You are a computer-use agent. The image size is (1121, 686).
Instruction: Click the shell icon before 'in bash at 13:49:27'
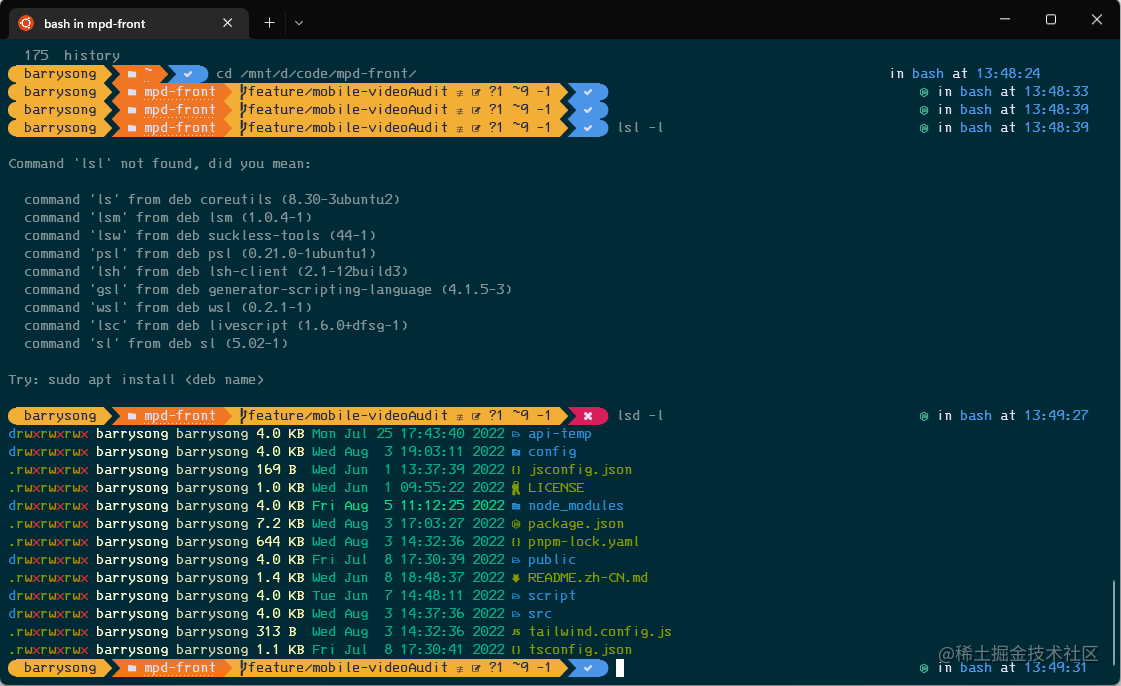(x=924, y=416)
